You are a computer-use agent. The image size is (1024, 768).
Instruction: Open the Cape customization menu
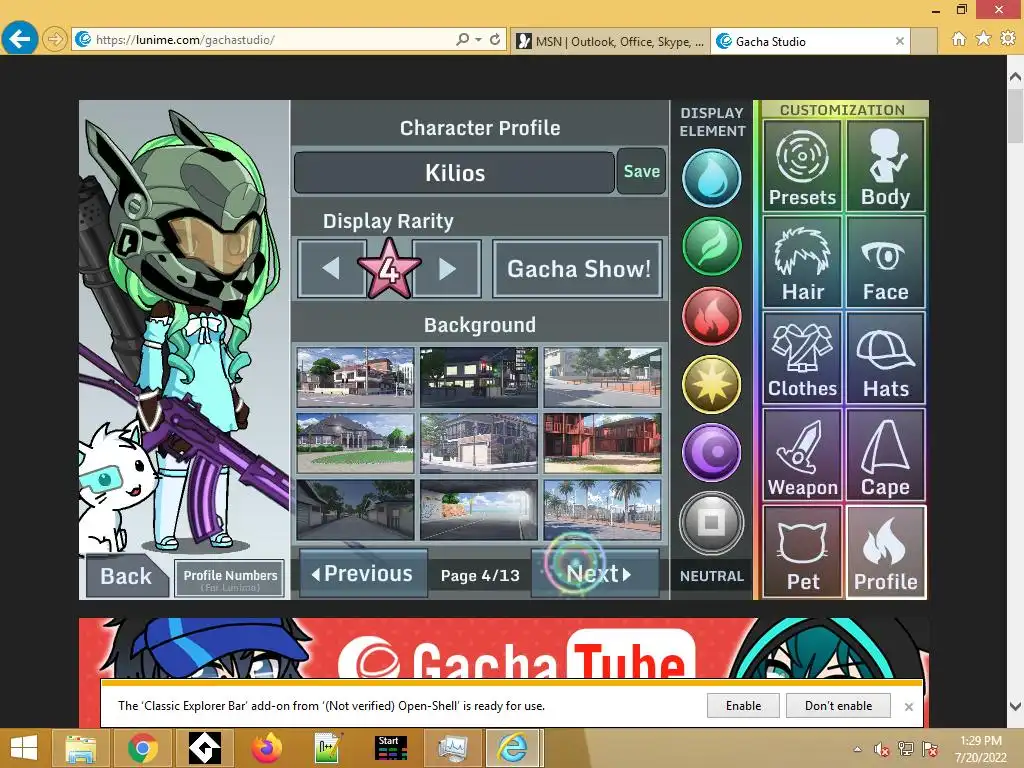[x=886, y=455]
